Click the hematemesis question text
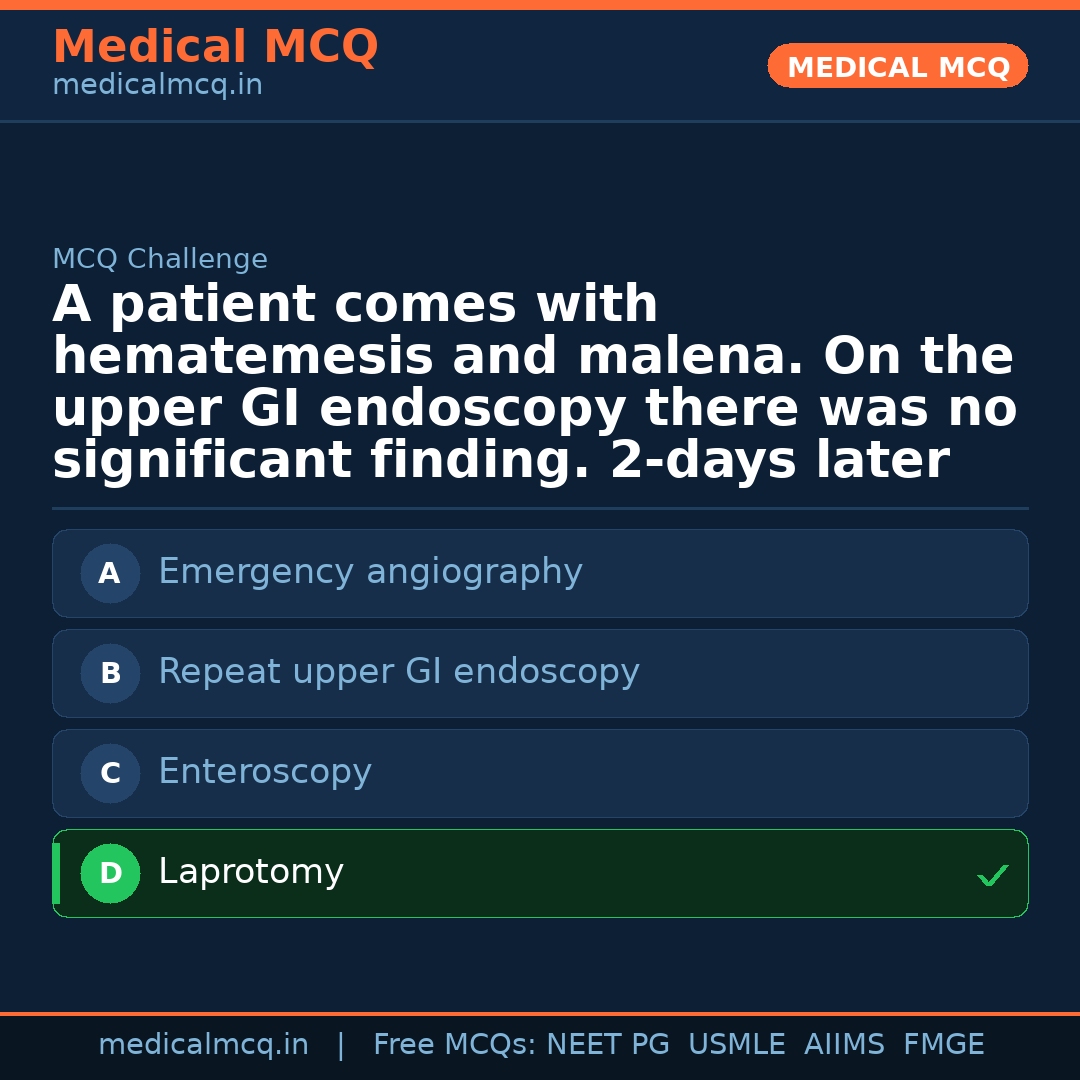Screen dimensions: 1080x1080 tap(534, 383)
